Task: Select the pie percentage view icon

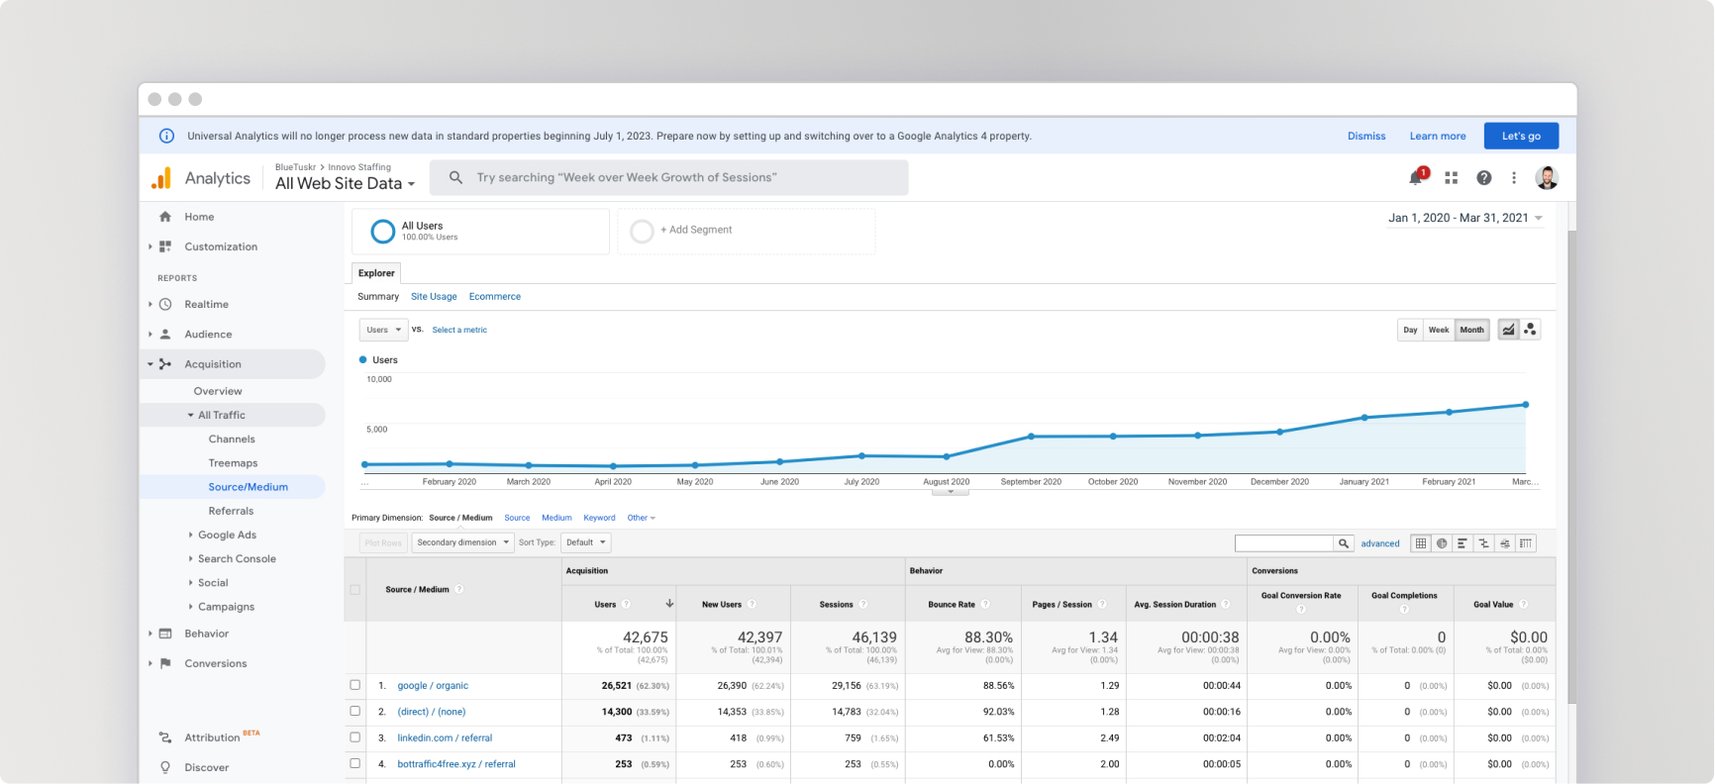Action: pos(1441,543)
